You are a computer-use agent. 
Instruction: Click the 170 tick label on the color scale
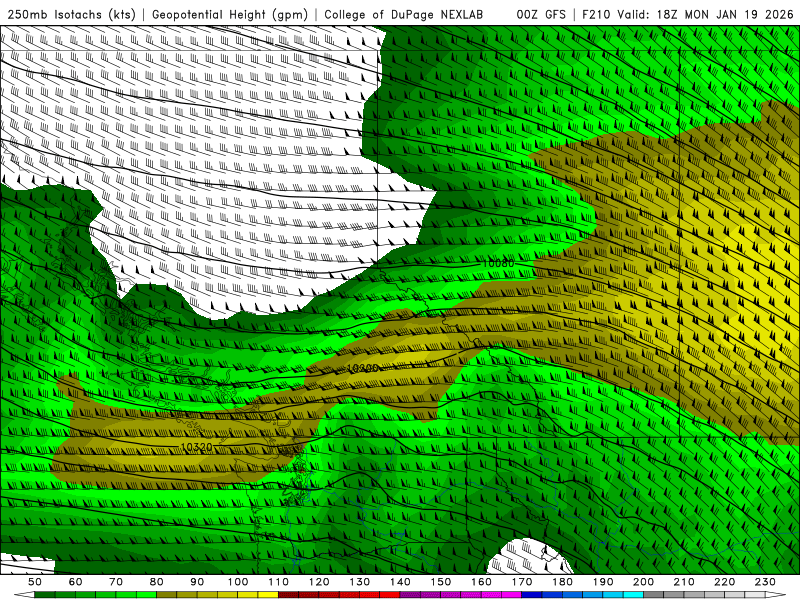click(522, 582)
